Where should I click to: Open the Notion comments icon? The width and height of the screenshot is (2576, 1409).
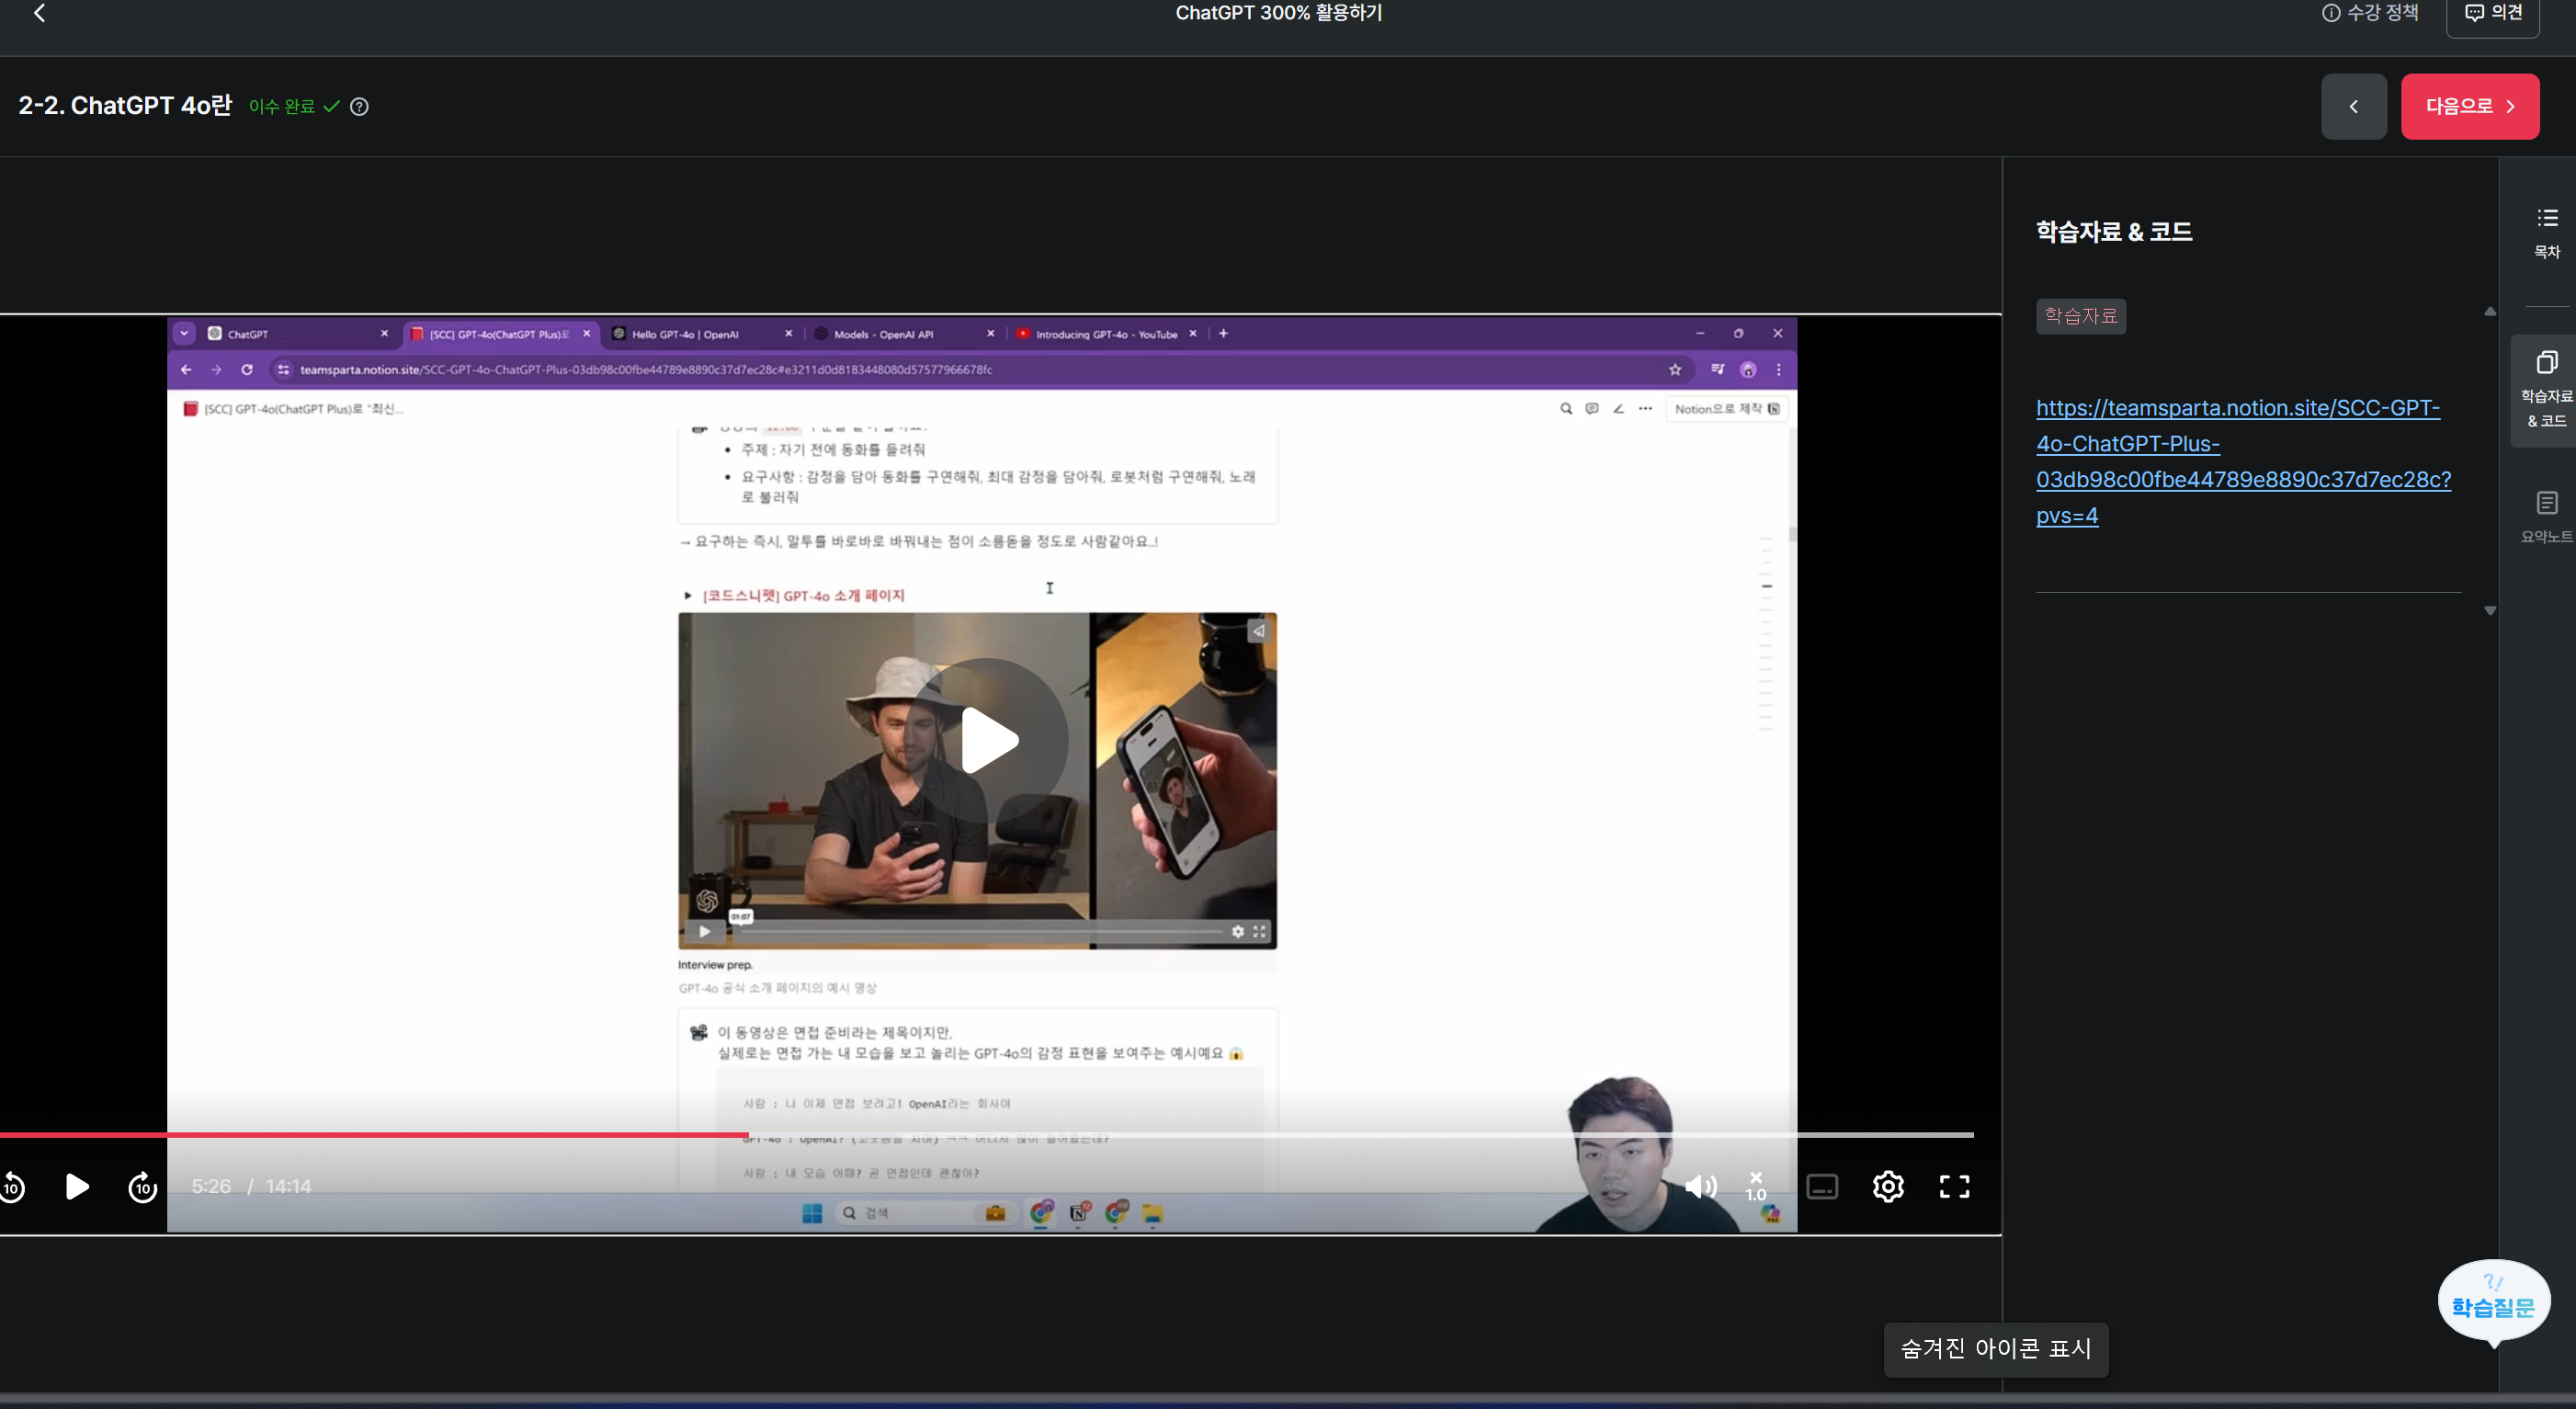[x=1592, y=409]
